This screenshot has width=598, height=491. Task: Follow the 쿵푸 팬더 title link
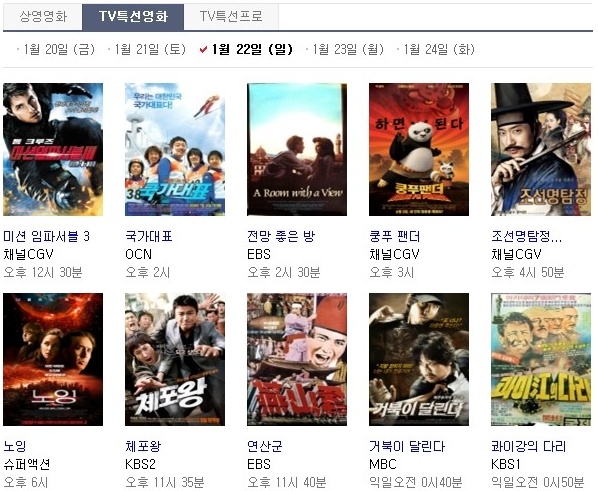[x=395, y=236]
